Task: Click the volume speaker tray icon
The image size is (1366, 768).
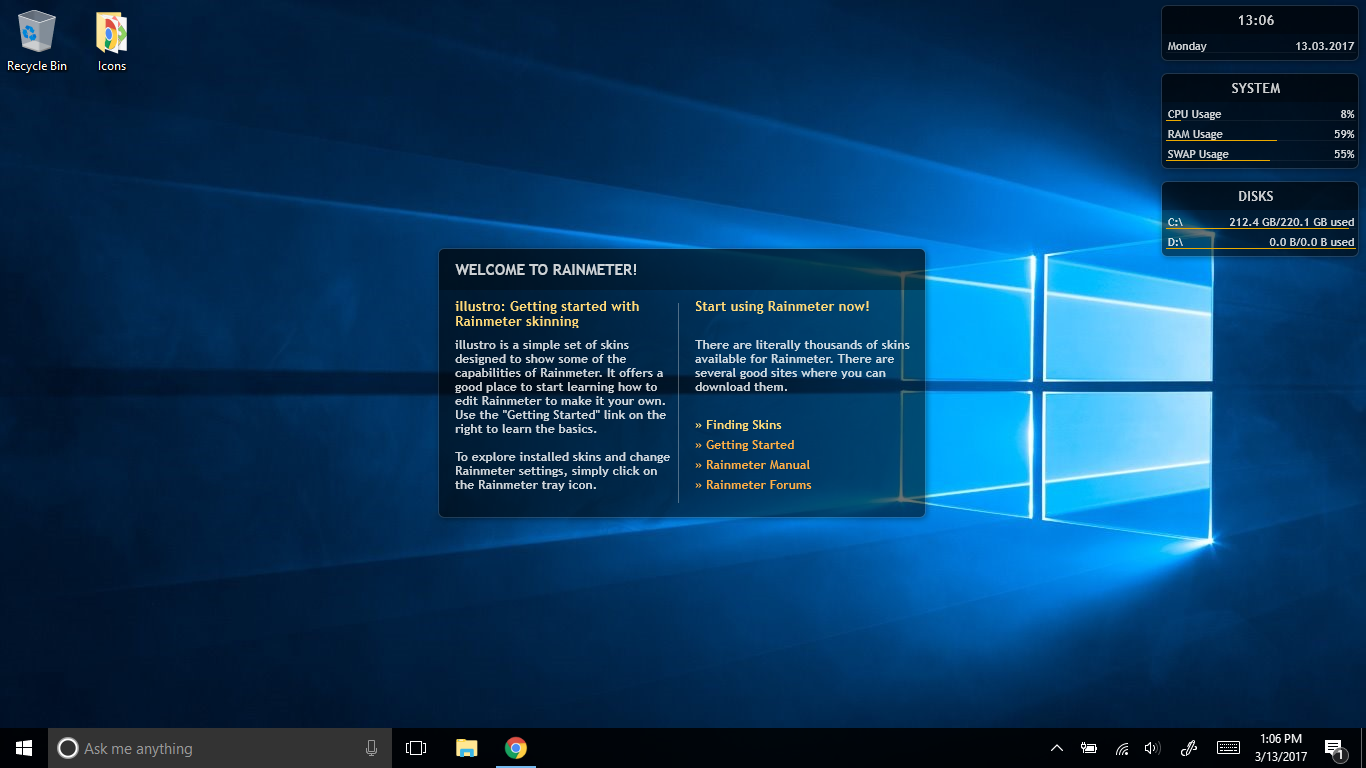Action: (x=1152, y=748)
